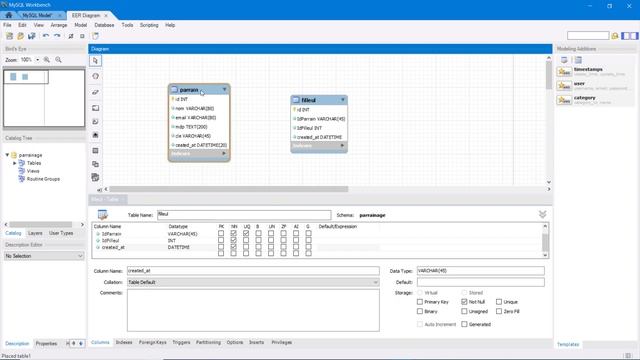Select the place new view tool

coord(96,164)
